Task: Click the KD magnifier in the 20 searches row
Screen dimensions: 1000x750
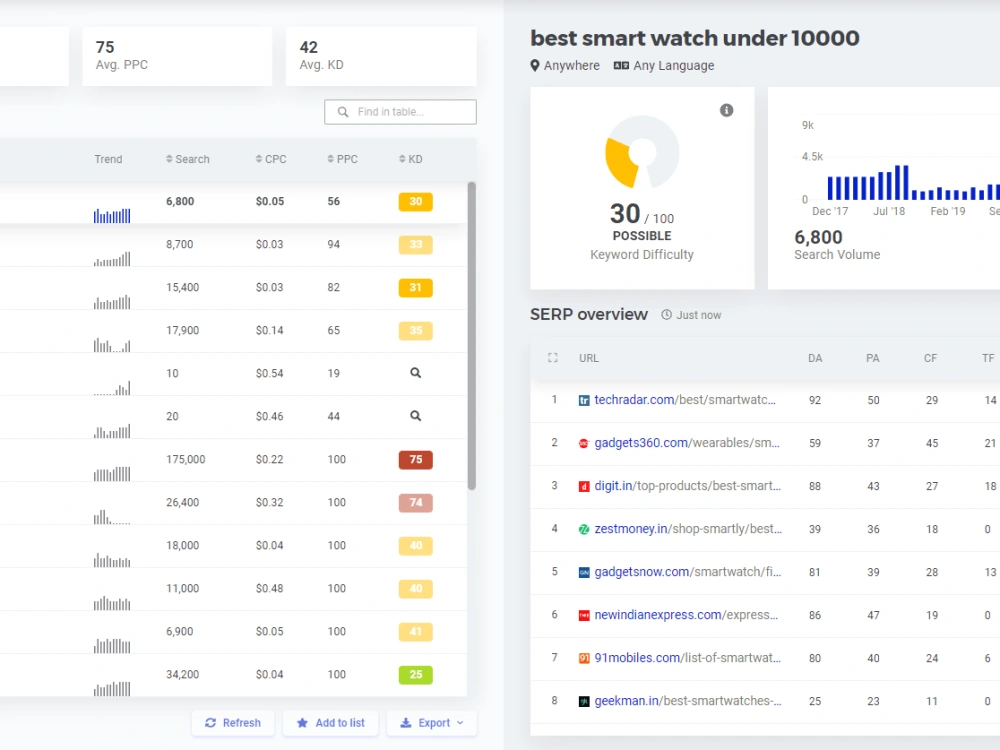Action: tap(415, 416)
